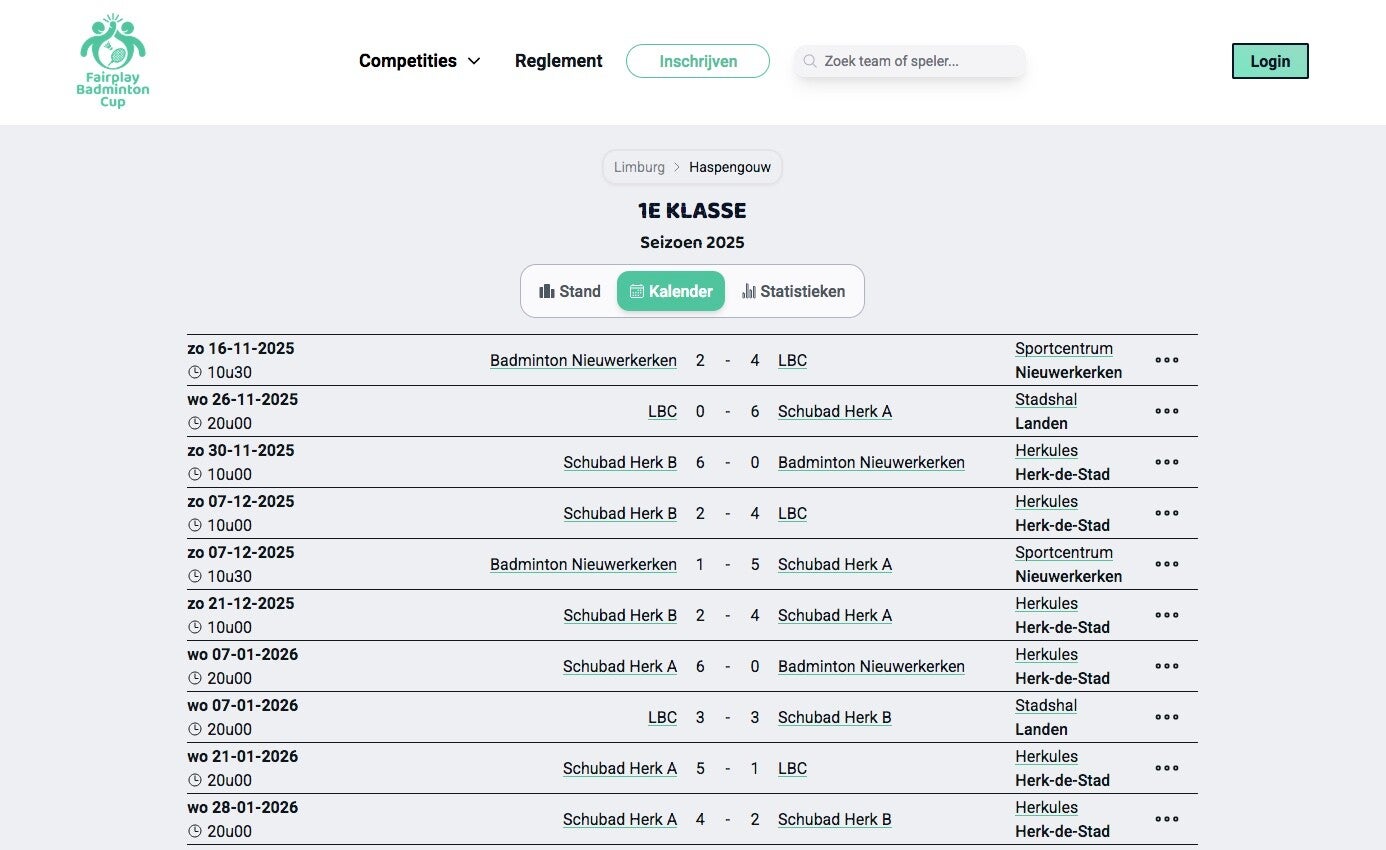Screen dimensions: 1386x850
Task: Open the Stadshal venue link on 26-11-2025
Action: click(1046, 399)
